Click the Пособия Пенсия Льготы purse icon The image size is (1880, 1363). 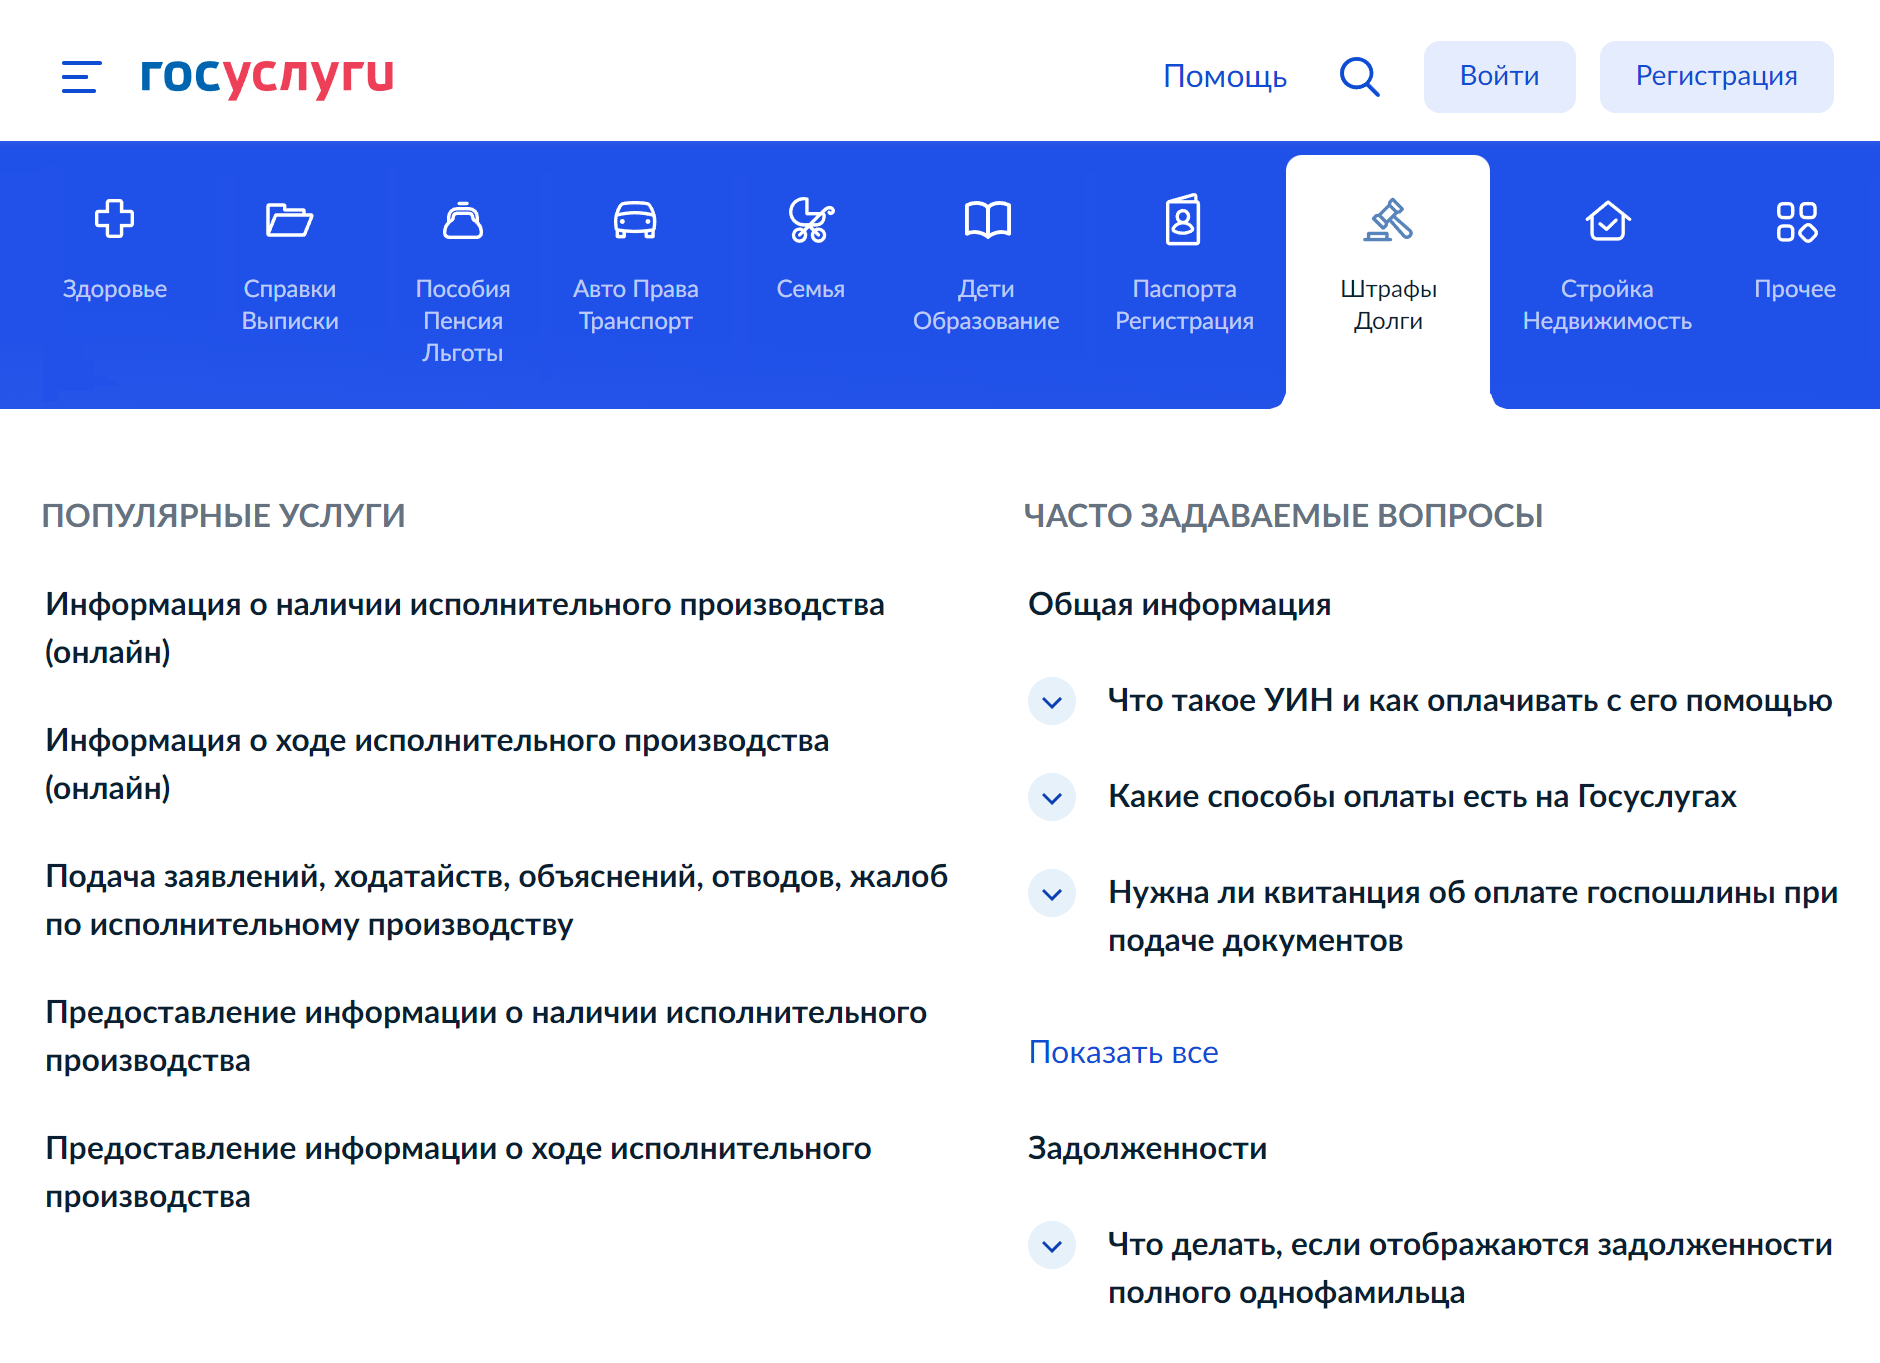(463, 220)
